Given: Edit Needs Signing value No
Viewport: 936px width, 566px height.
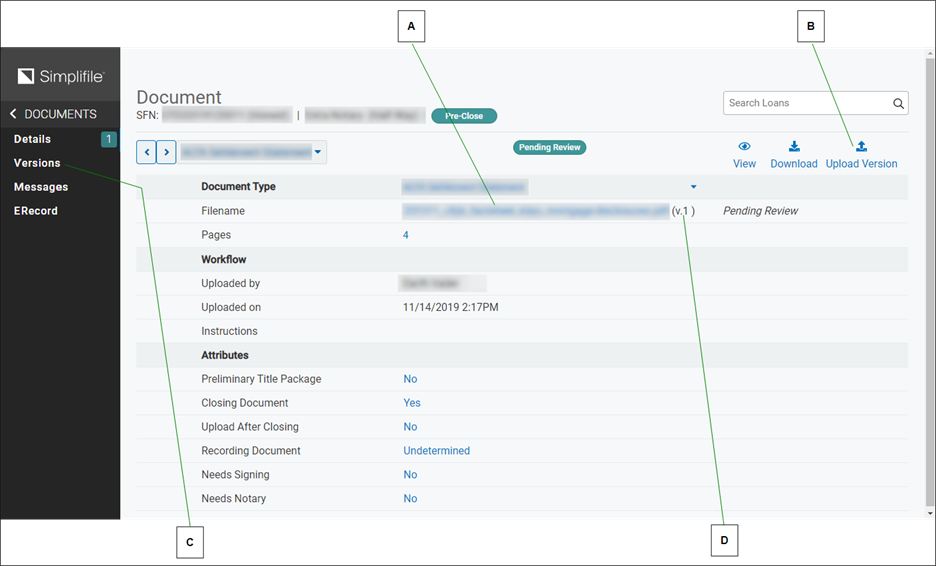Looking at the screenshot, I should point(410,474).
